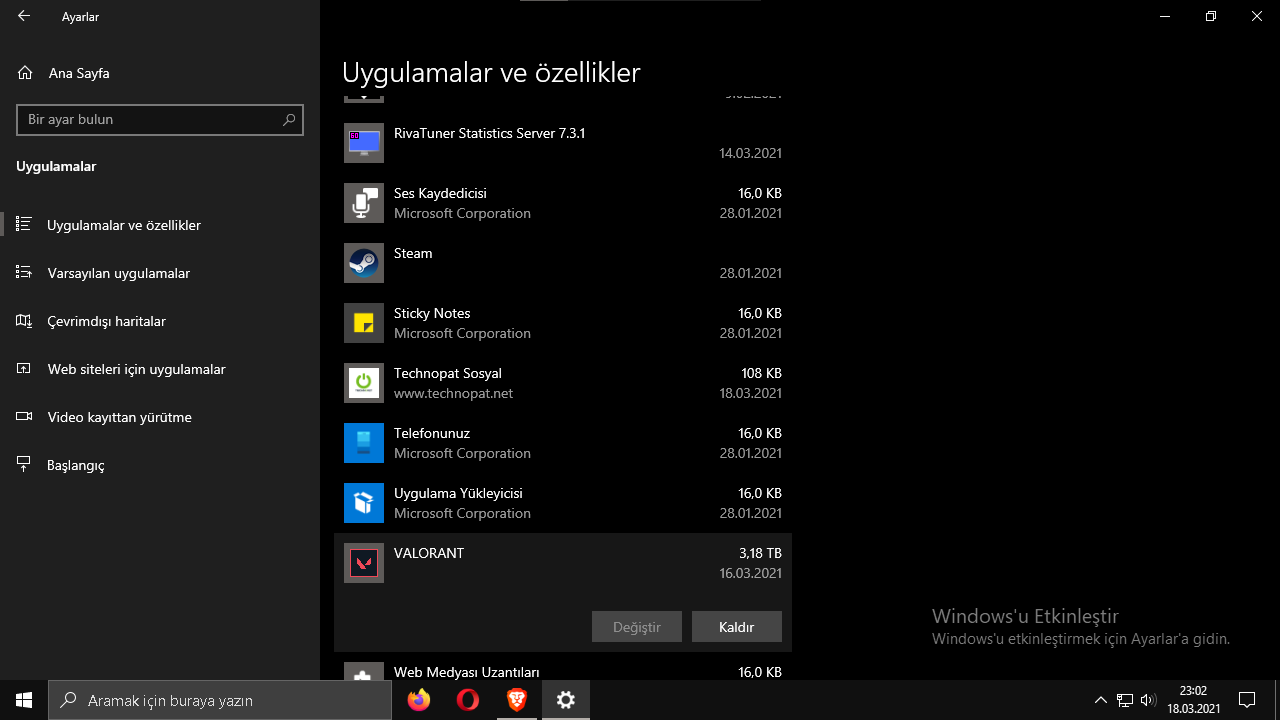Open Uygulamalar ve özellikler section

point(160,225)
